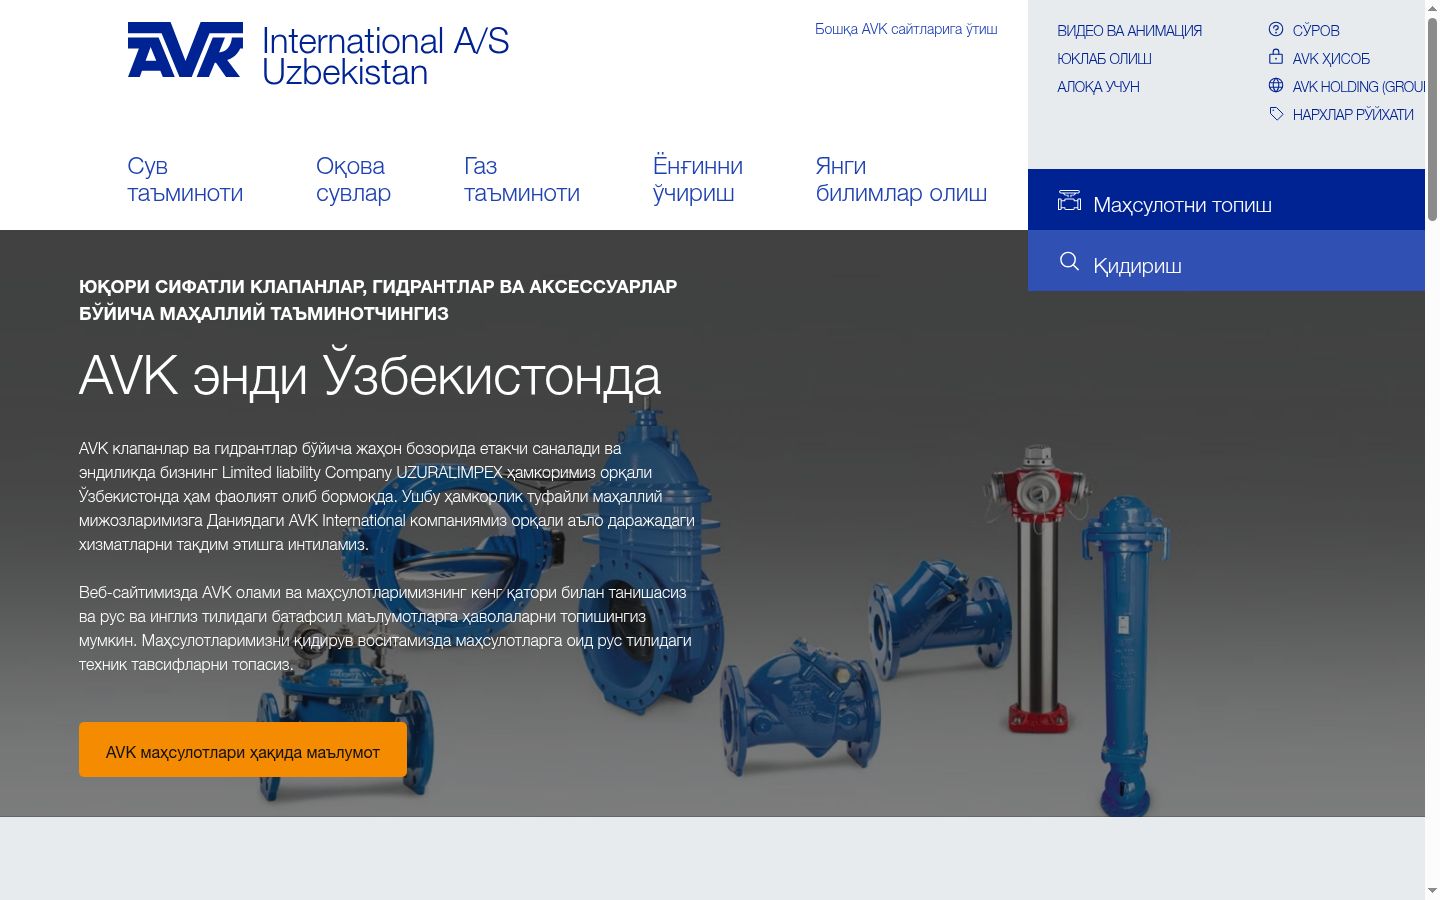Click the price tag icon beside НАРХЛАР РЎЙХАТИ
The height and width of the screenshot is (900, 1440).
pos(1276,113)
